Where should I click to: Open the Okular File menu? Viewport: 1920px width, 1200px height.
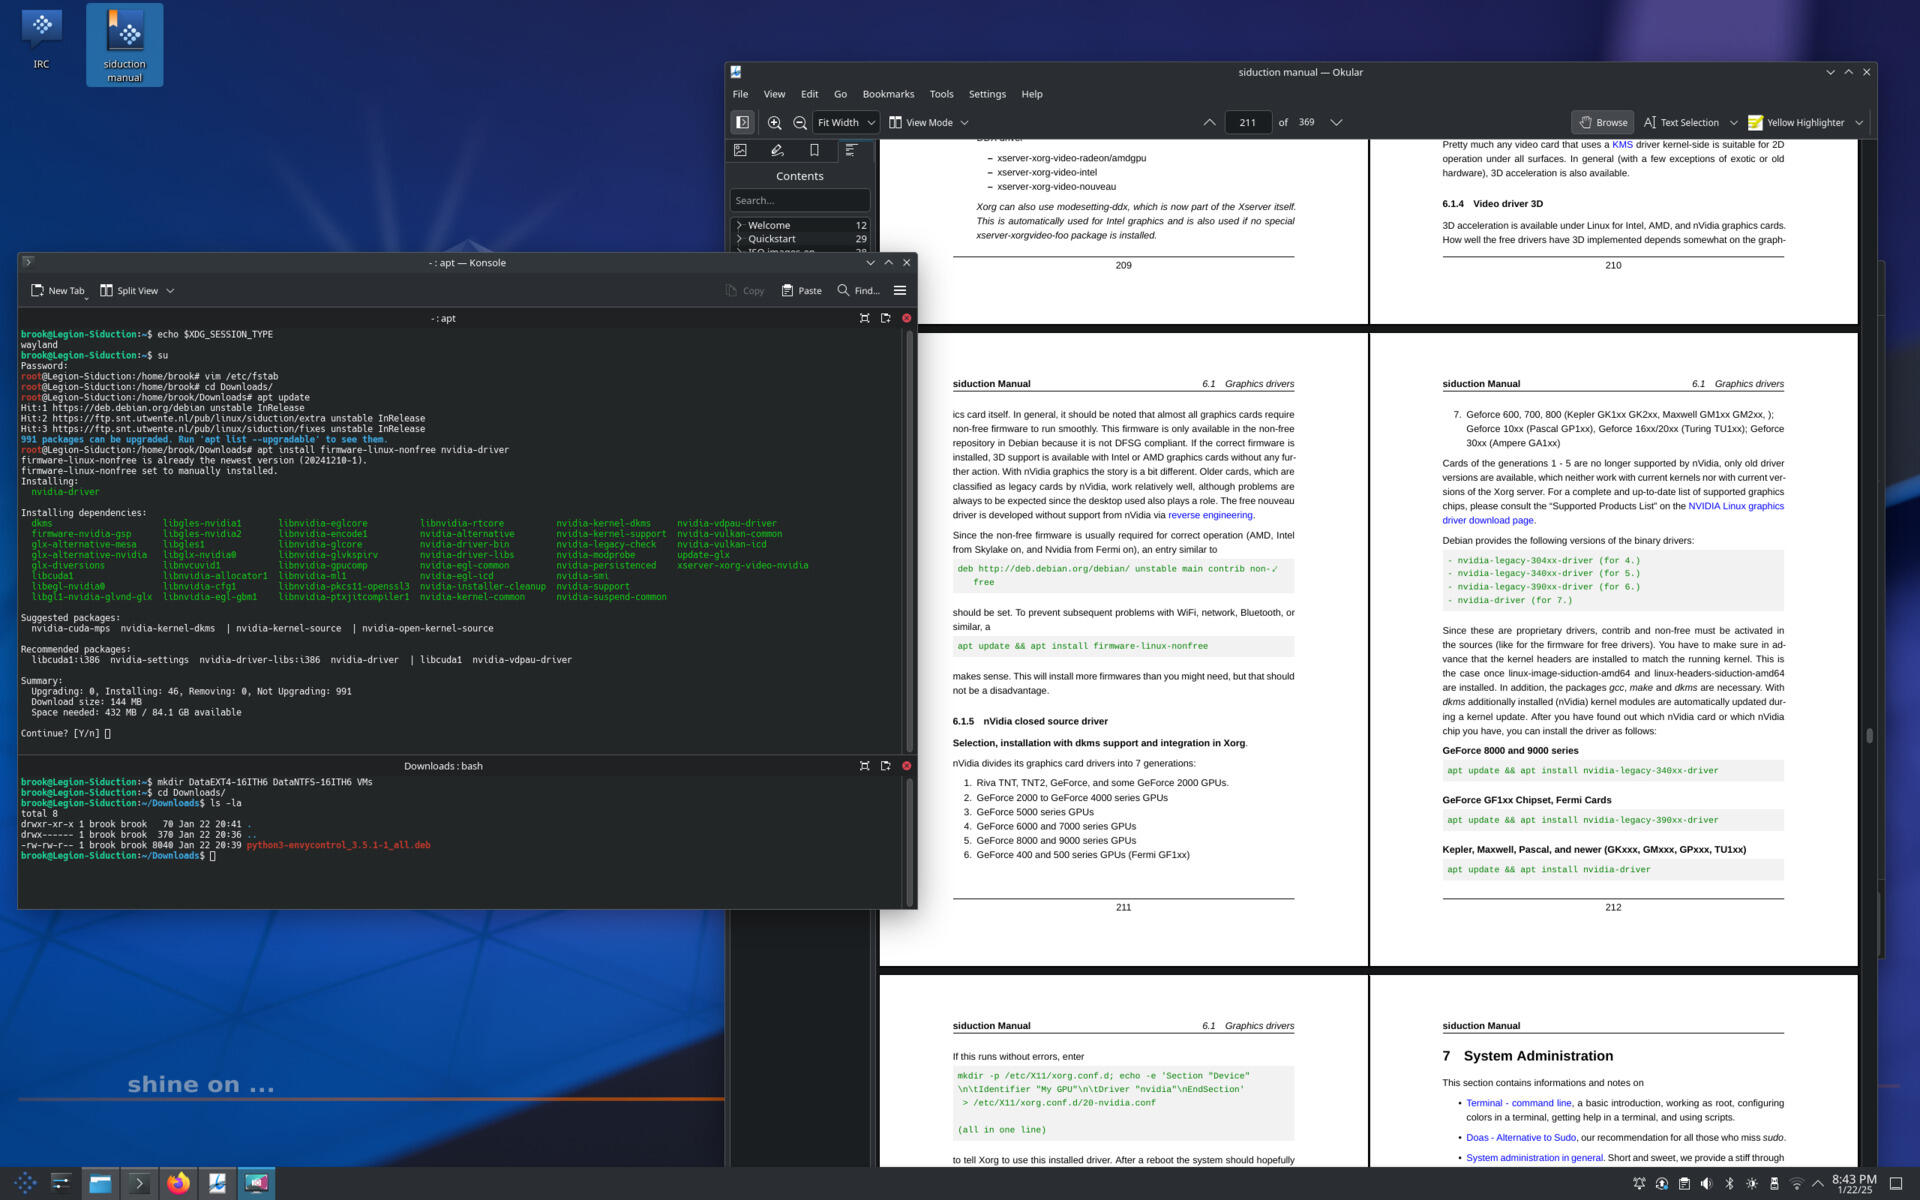pyautogui.click(x=740, y=94)
